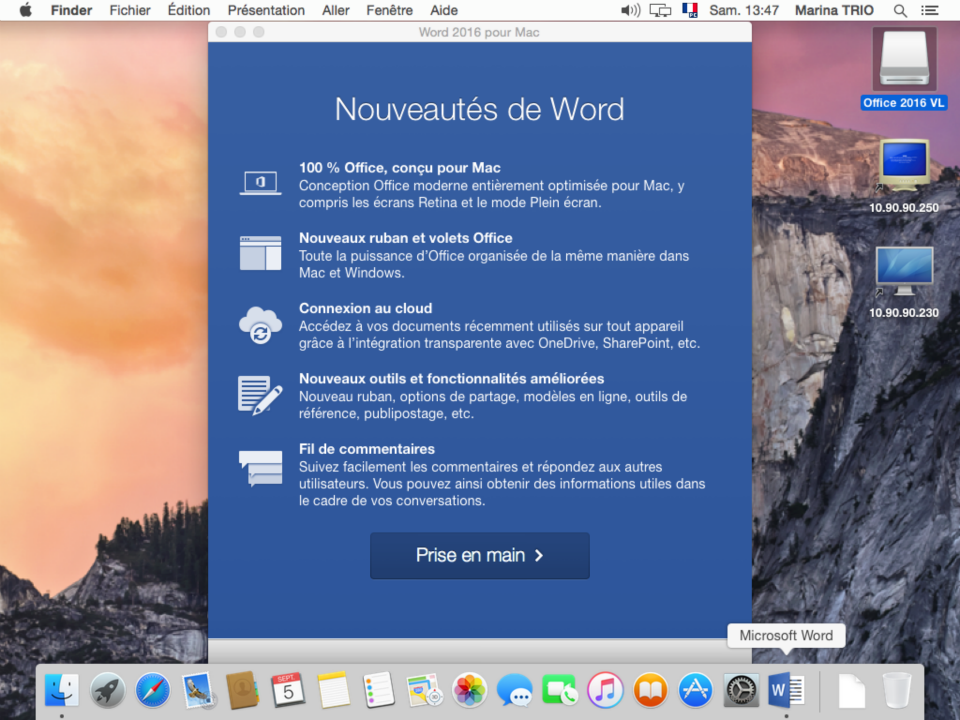Open Messages speech bubble icon
The width and height of the screenshot is (960, 720).
point(514,690)
